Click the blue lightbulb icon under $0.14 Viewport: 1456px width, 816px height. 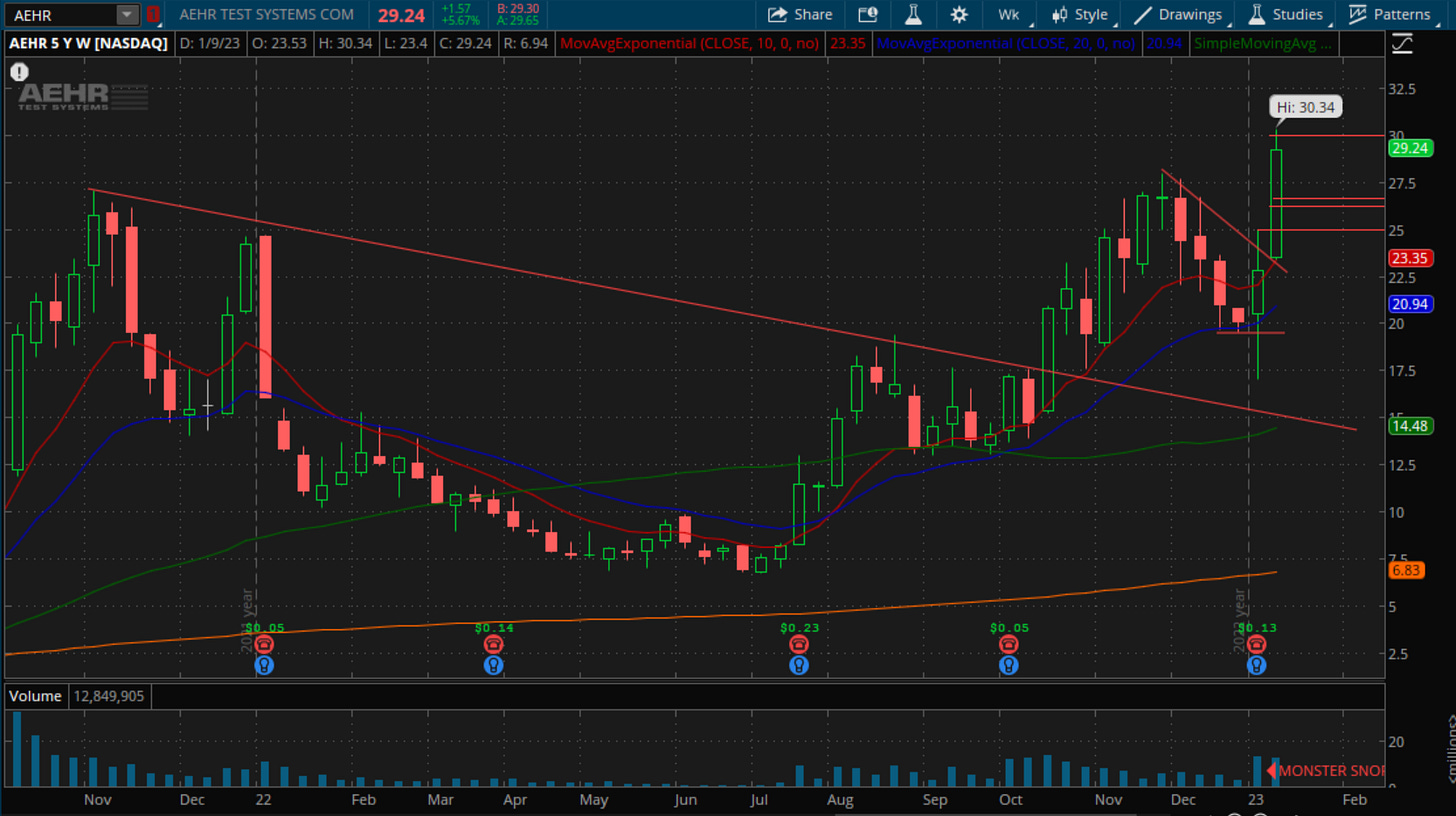(x=494, y=665)
